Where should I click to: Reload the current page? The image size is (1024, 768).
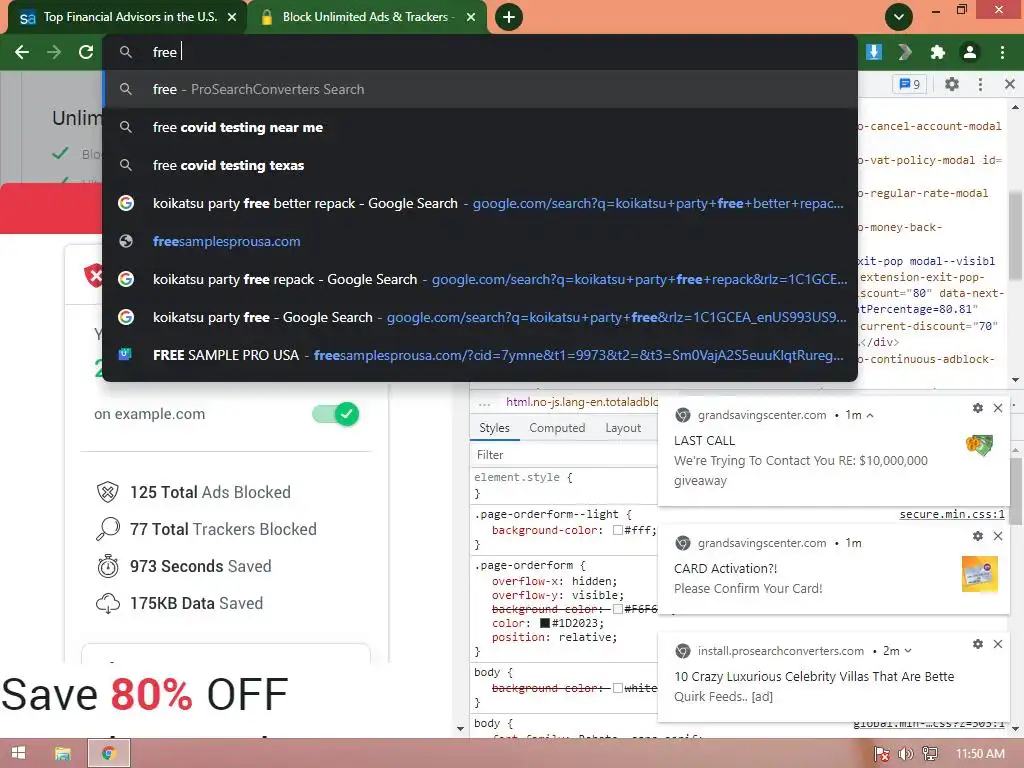pos(86,52)
